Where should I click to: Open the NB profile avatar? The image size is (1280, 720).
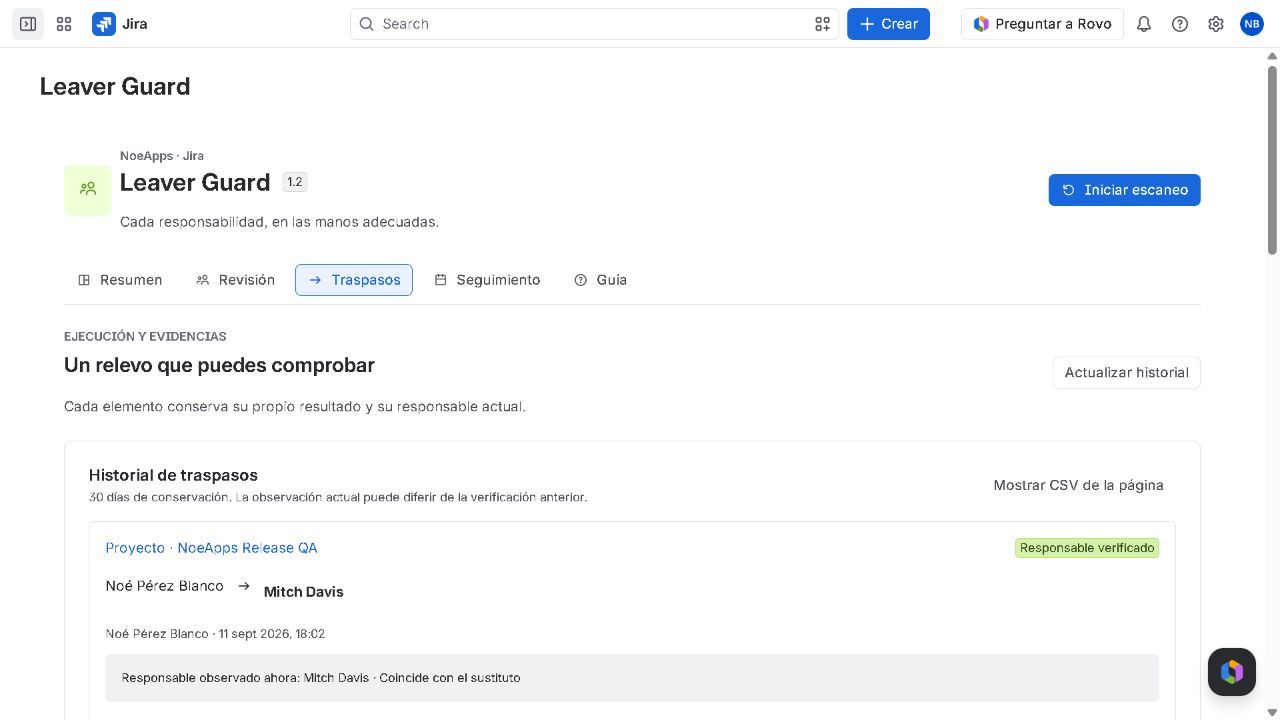(1252, 24)
